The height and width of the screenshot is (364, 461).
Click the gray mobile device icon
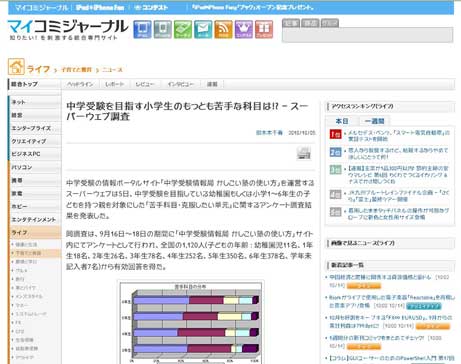tap(163, 29)
